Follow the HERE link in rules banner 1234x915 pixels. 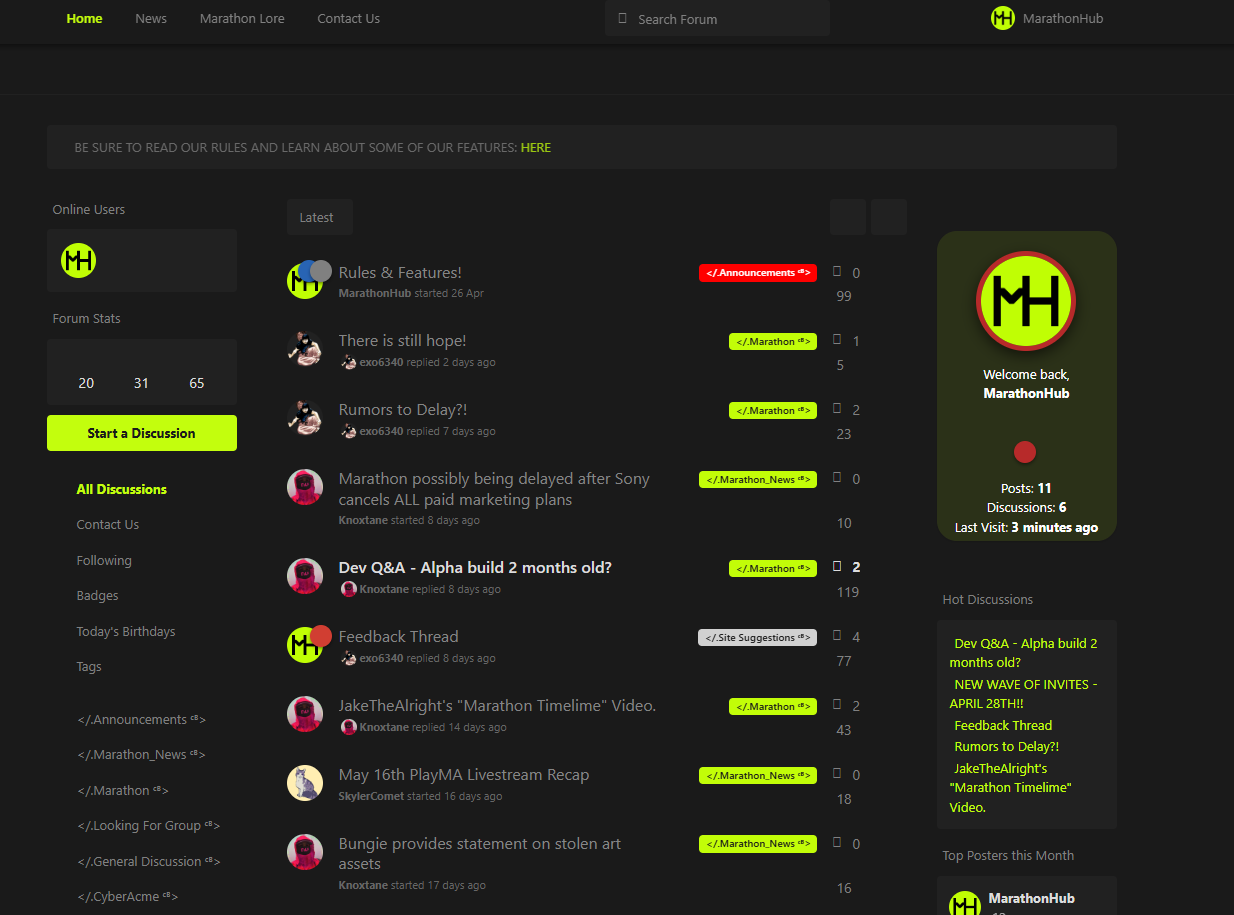coord(536,147)
